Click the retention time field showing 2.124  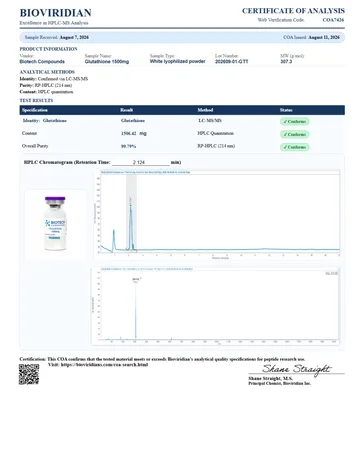coord(141,162)
